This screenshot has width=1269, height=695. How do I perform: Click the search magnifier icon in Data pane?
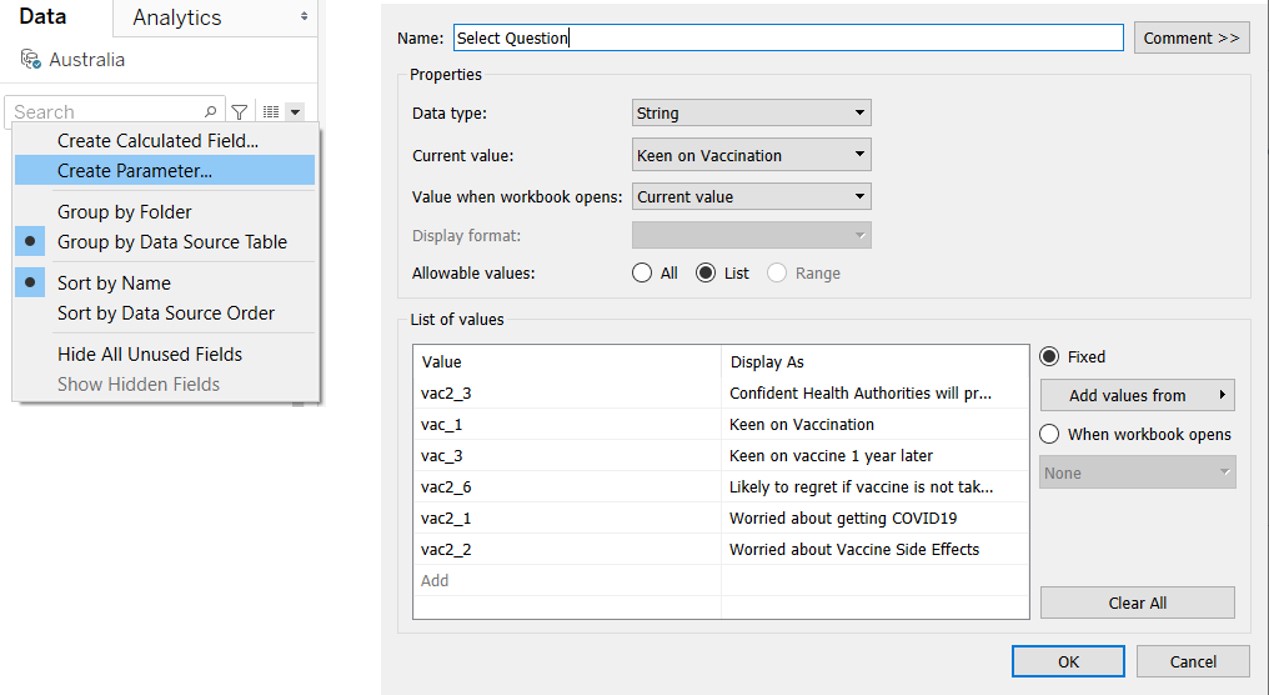tap(209, 110)
